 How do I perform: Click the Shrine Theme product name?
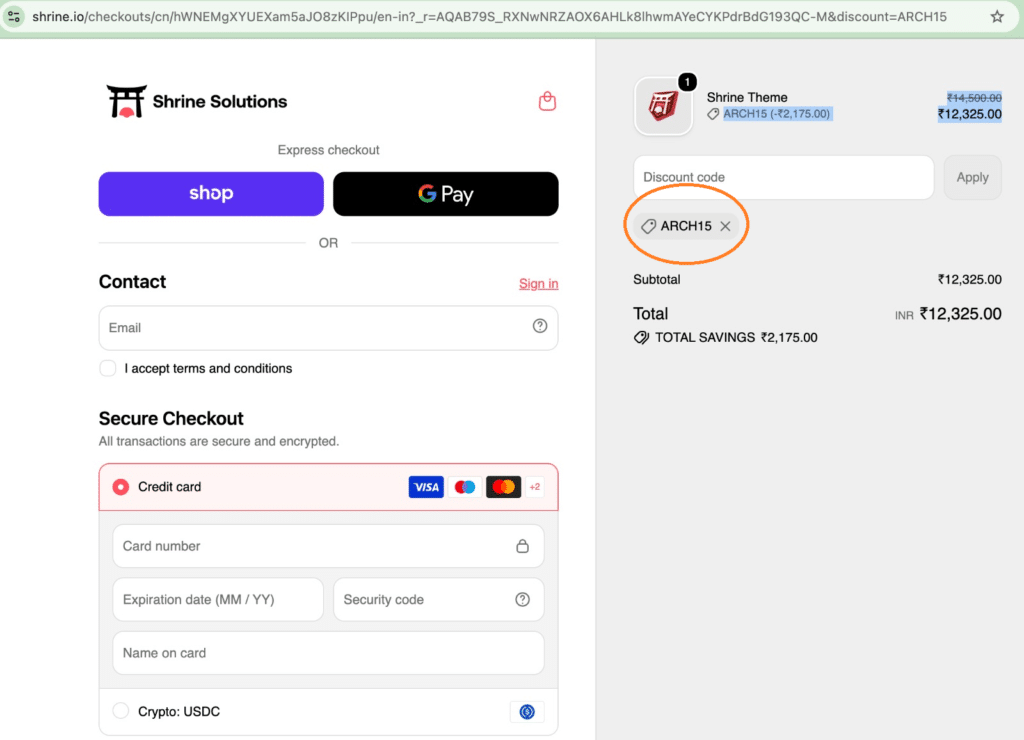747,97
